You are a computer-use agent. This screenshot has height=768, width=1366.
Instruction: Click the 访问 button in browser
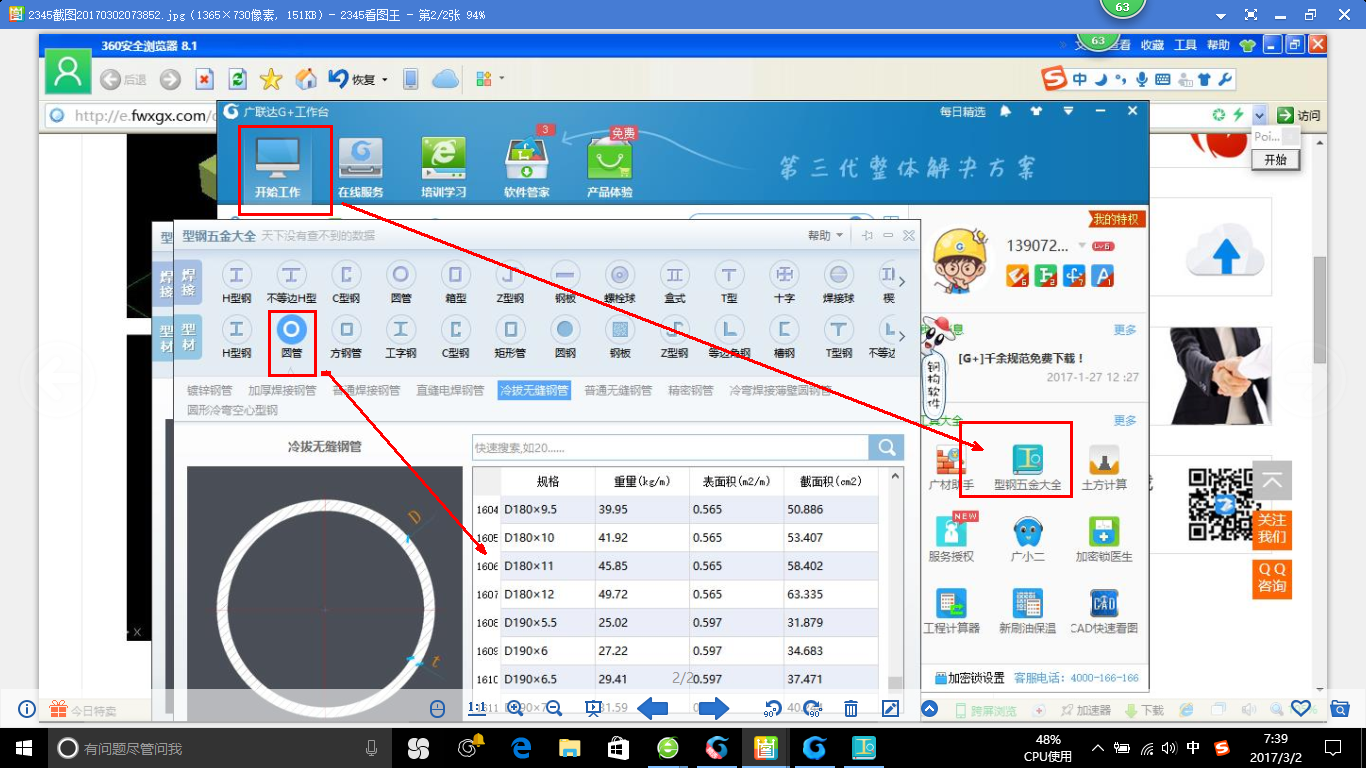click(1300, 115)
